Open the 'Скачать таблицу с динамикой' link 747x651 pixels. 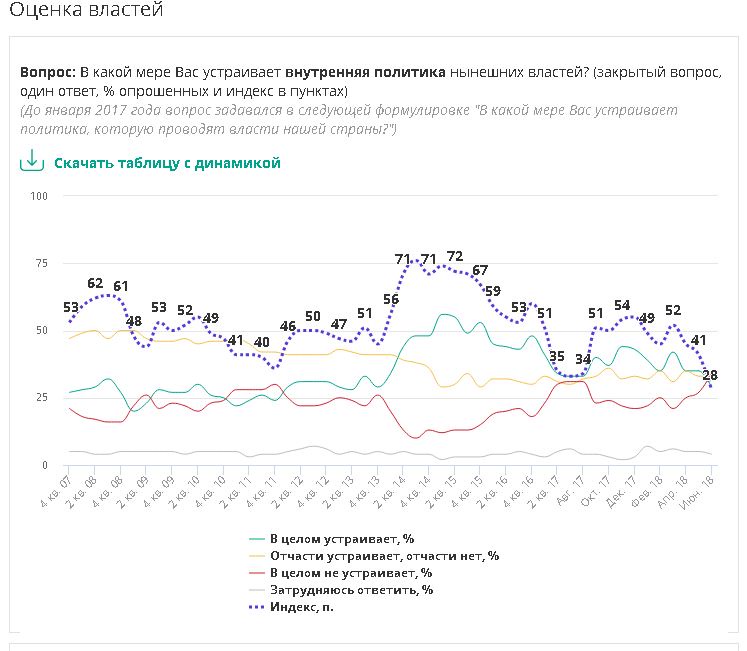coord(167,163)
